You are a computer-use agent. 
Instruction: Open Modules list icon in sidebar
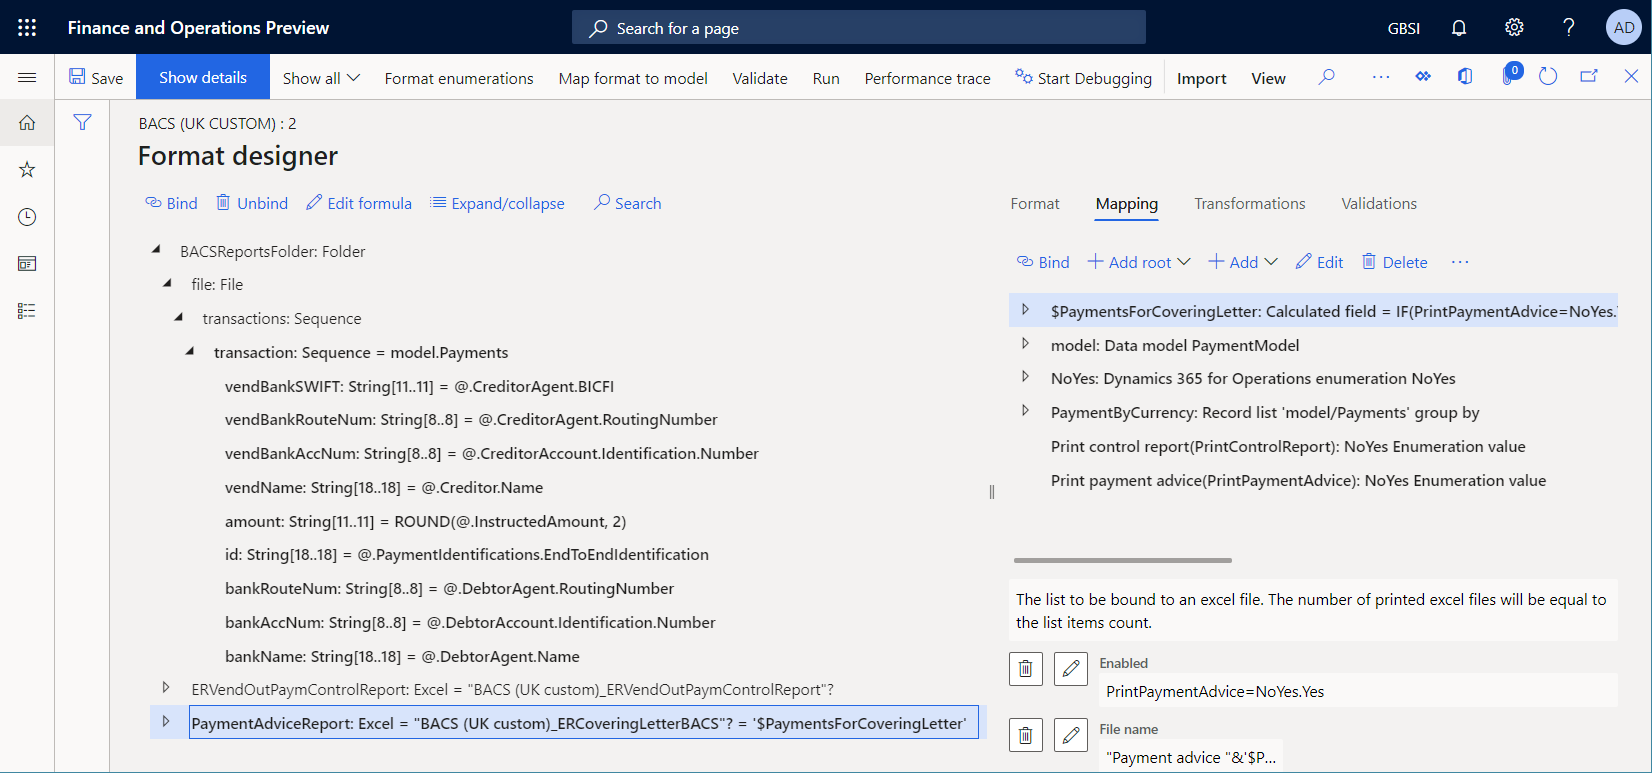pos(27,311)
